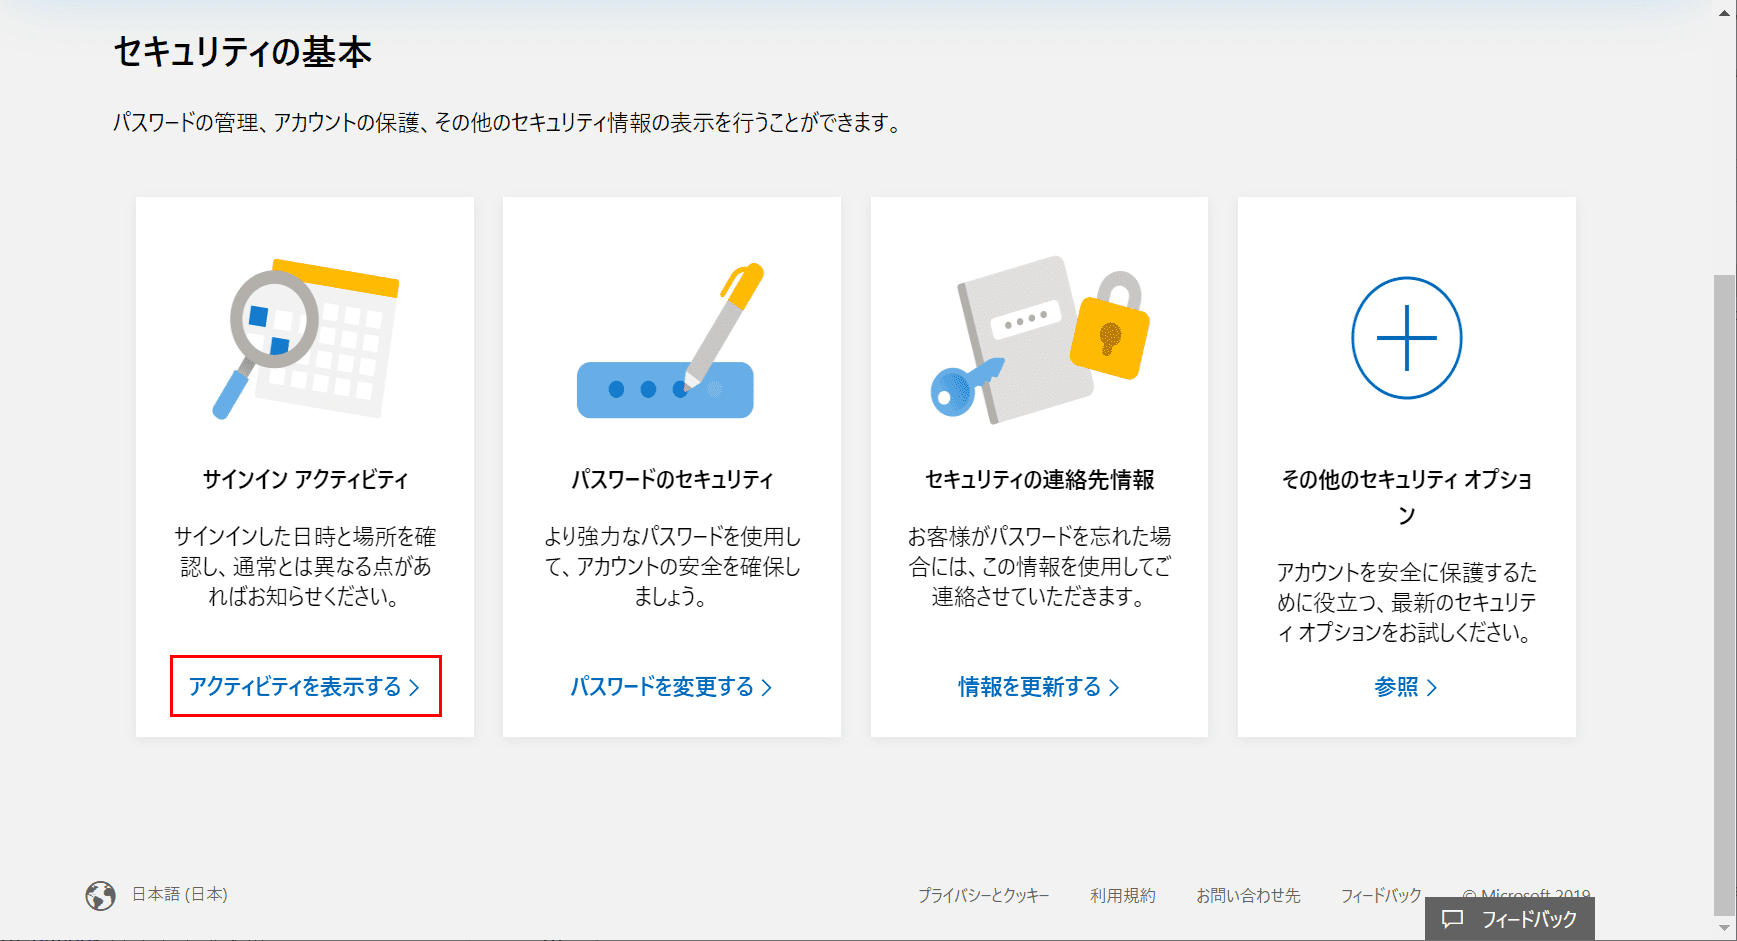Click the notebook with padlock and key icon

pos(1040,339)
